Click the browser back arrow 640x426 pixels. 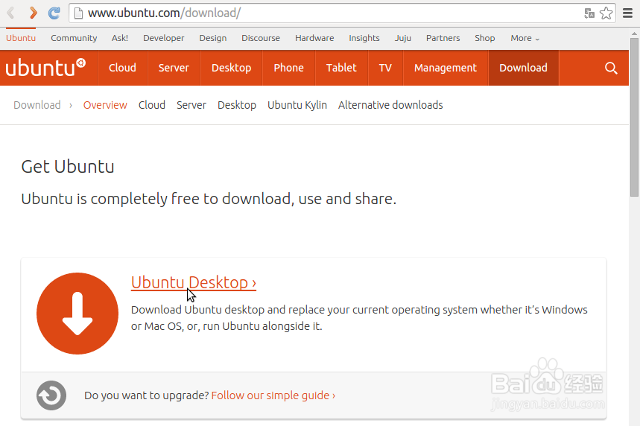[x=11, y=13]
